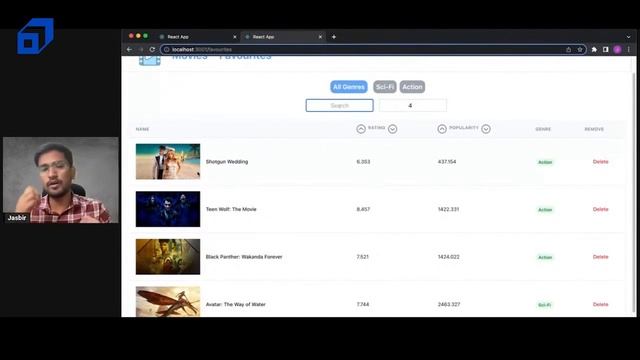
Task: Focus the Search input field
Action: (x=340, y=105)
